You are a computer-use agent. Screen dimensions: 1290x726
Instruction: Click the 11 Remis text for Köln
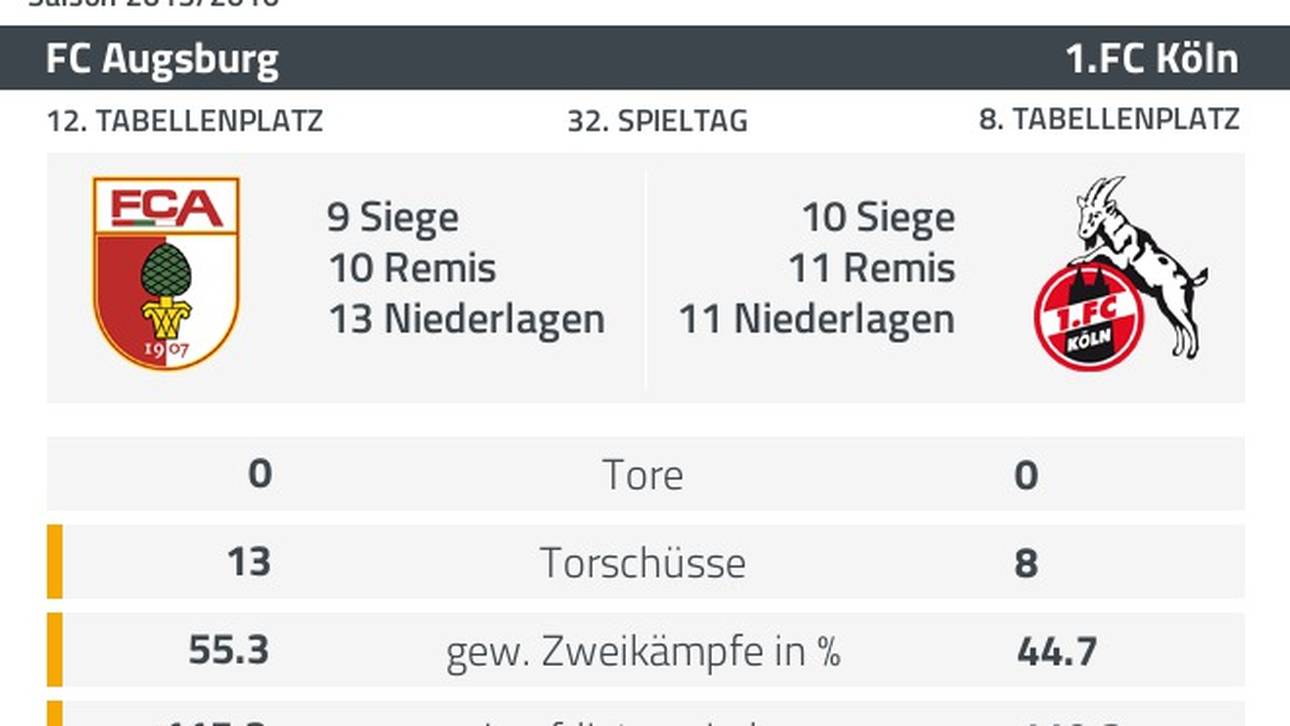tap(872, 268)
